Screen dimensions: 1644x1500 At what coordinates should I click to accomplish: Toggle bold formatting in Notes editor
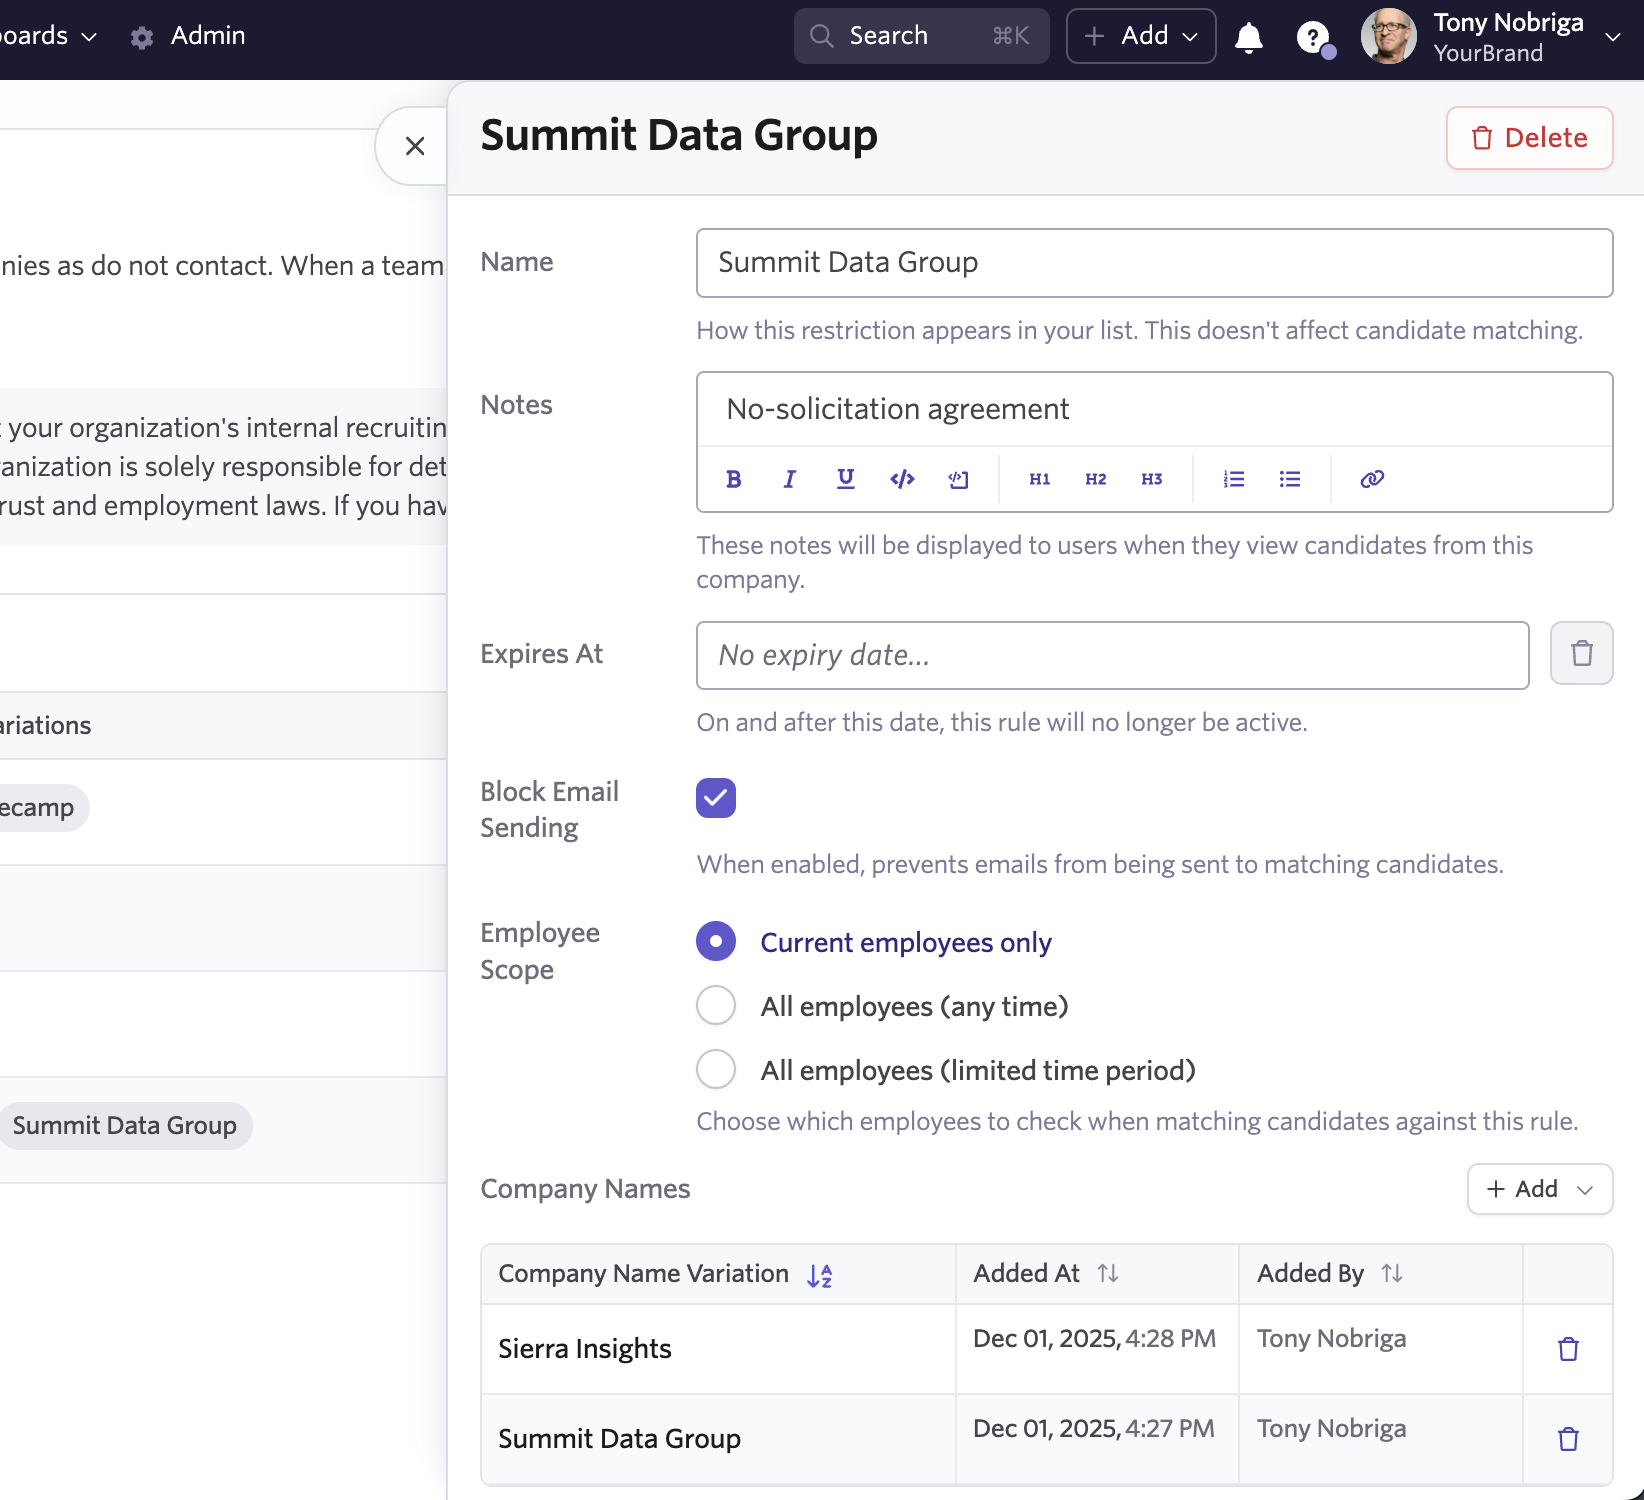(x=733, y=479)
